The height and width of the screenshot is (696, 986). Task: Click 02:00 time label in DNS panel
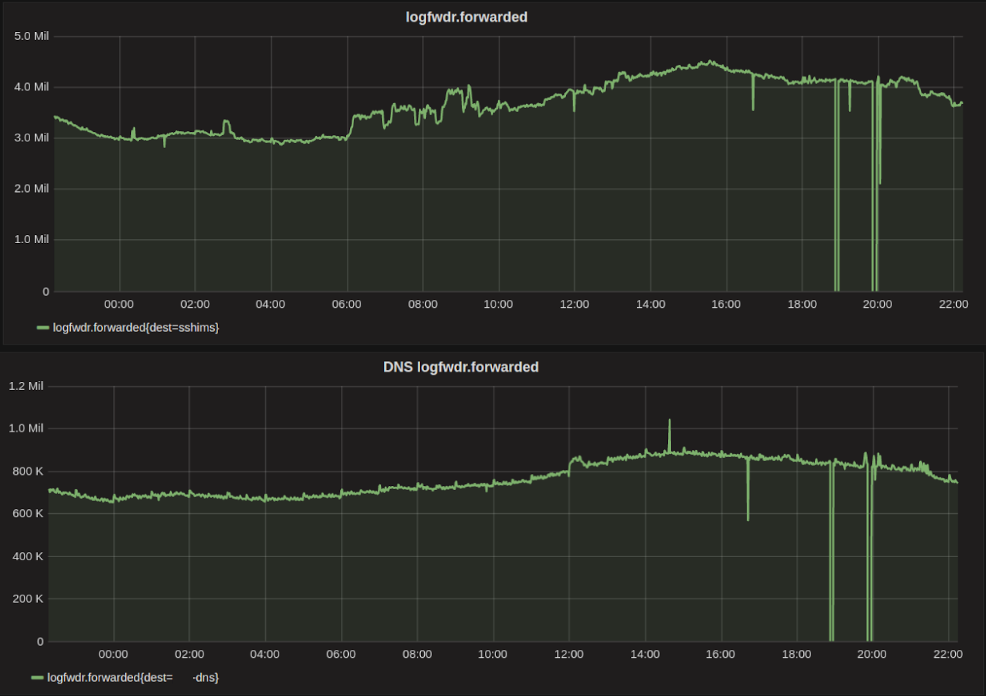[x=189, y=655]
